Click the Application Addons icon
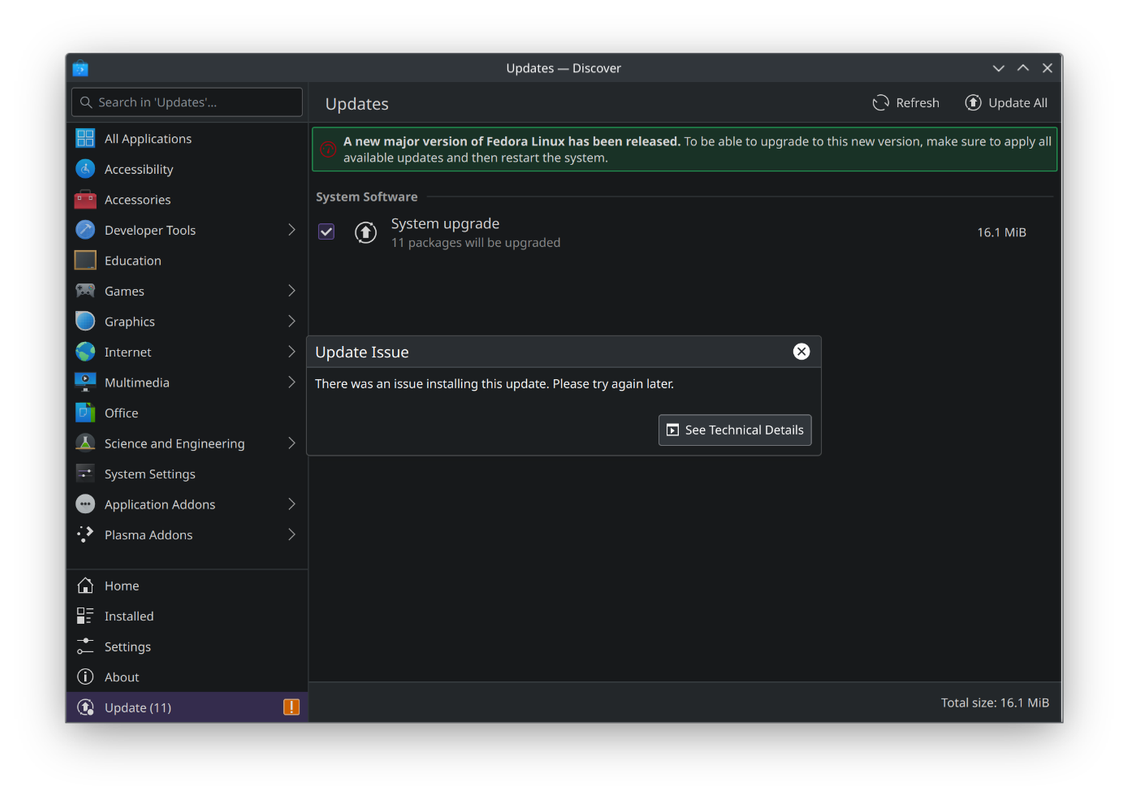This screenshot has width=1127, height=800. [85, 504]
